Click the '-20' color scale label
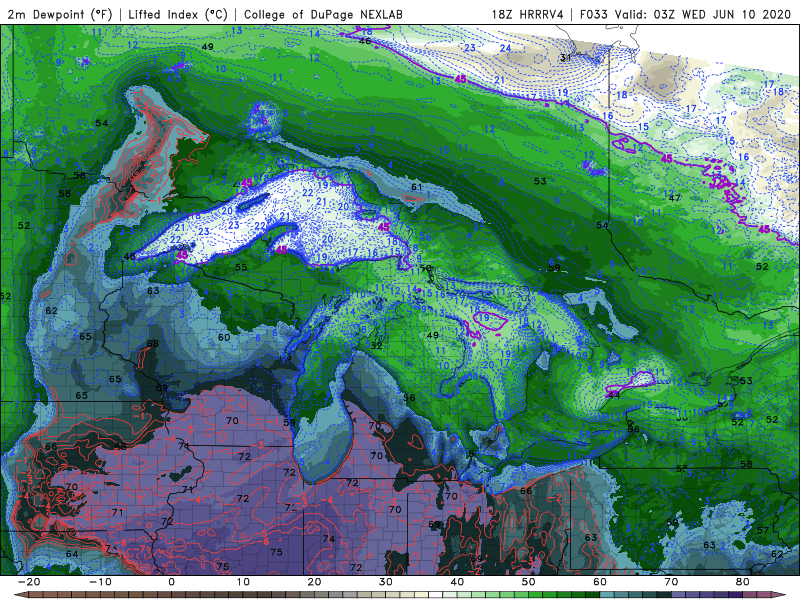The width and height of the screenshot is (800, 600). coord(29,582)
